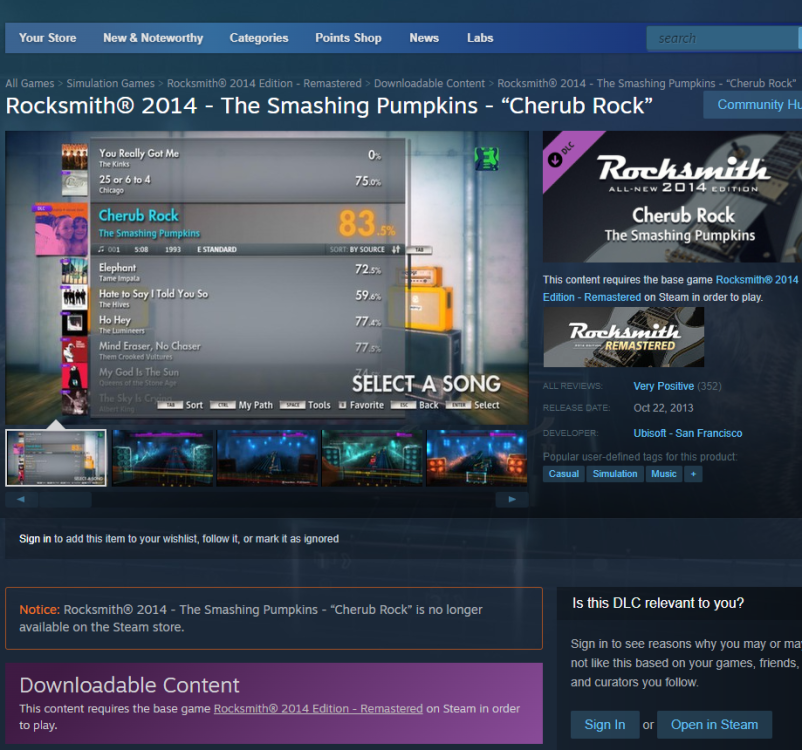Click the Open in Steam button
The width and height of the screenshot is (802, 750).
[714, 725]
